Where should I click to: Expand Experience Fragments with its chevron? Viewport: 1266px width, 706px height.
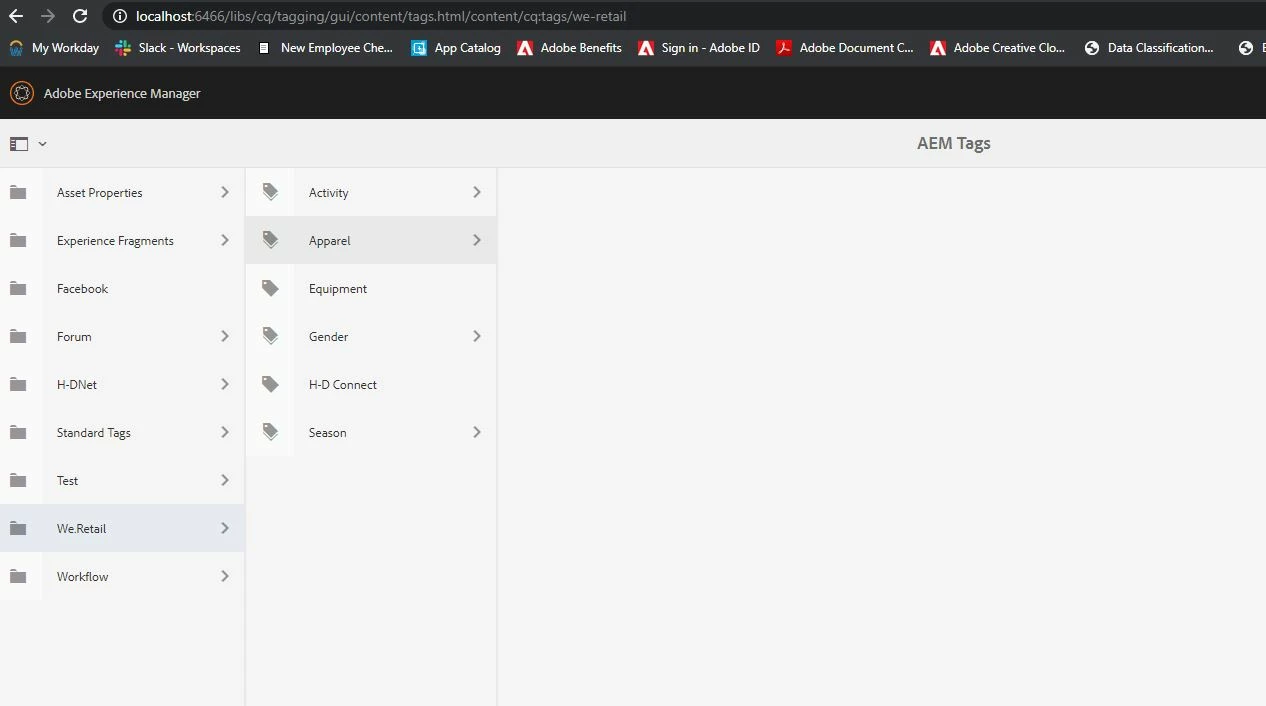(x=225, y=240)
